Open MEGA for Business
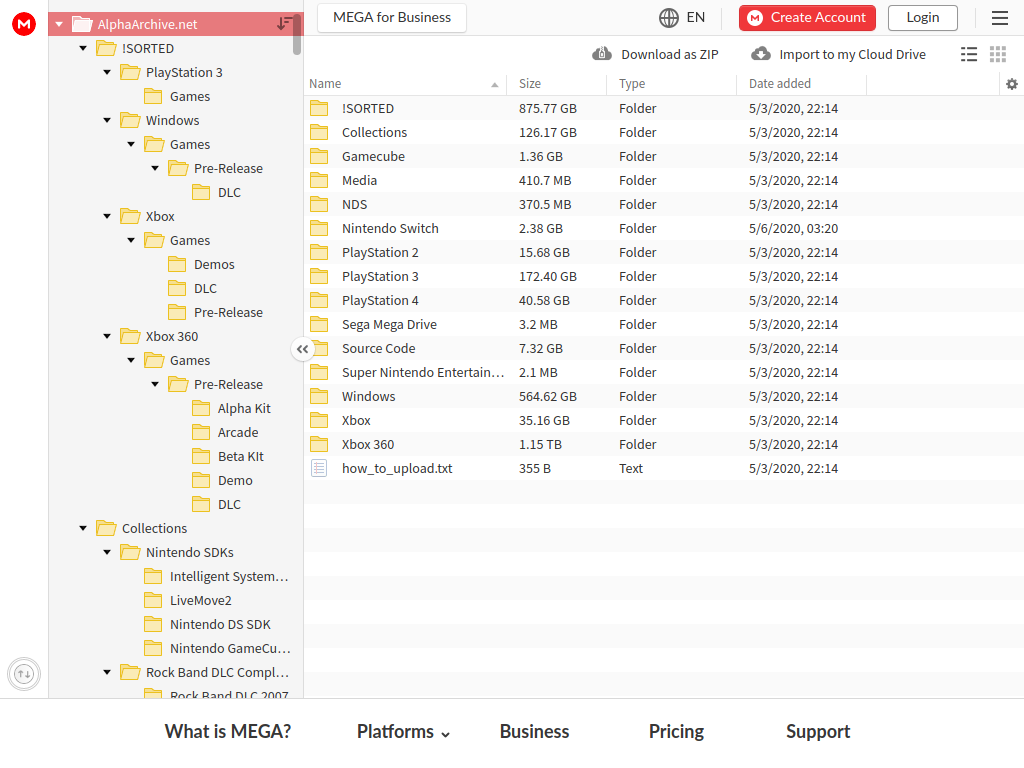 [x=392, y=18]
